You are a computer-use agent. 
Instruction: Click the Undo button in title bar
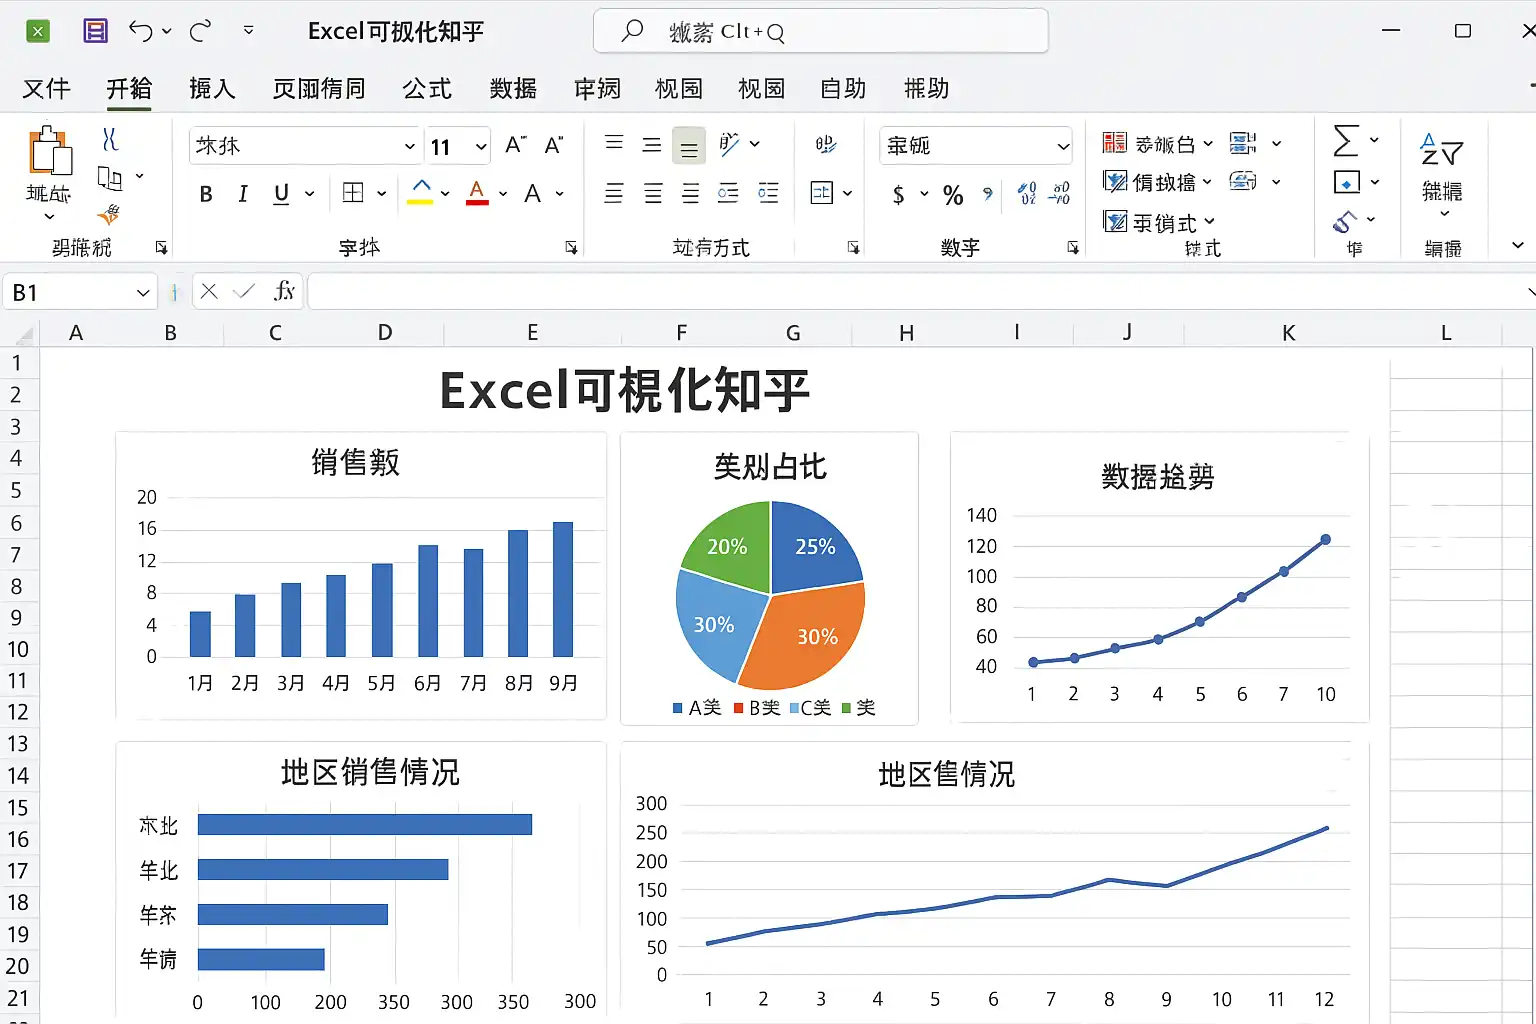[141, 31]
